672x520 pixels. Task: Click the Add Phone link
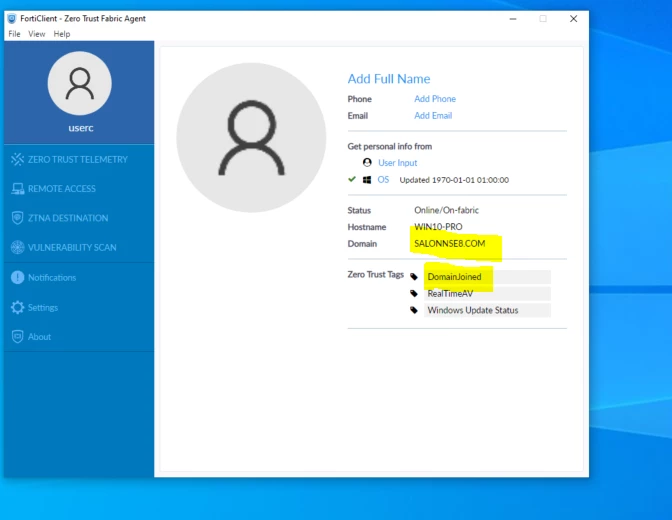(435, 99)
